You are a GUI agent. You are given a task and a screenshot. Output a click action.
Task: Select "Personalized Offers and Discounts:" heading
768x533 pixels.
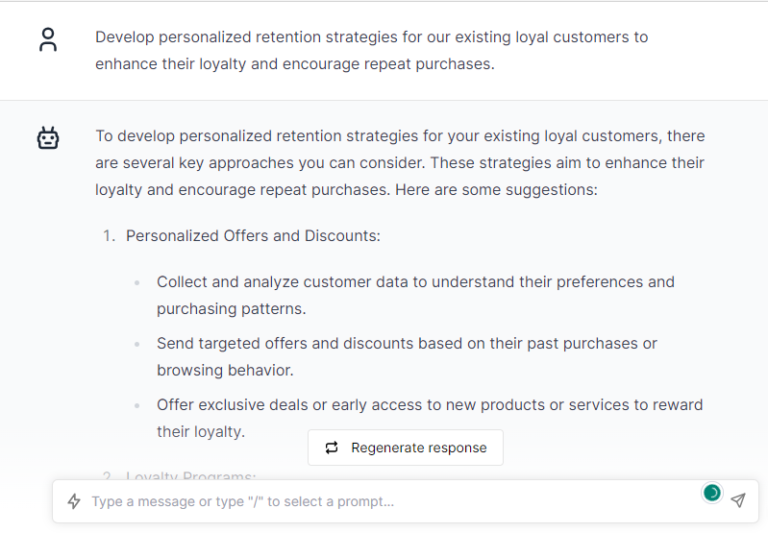[253, 236]
